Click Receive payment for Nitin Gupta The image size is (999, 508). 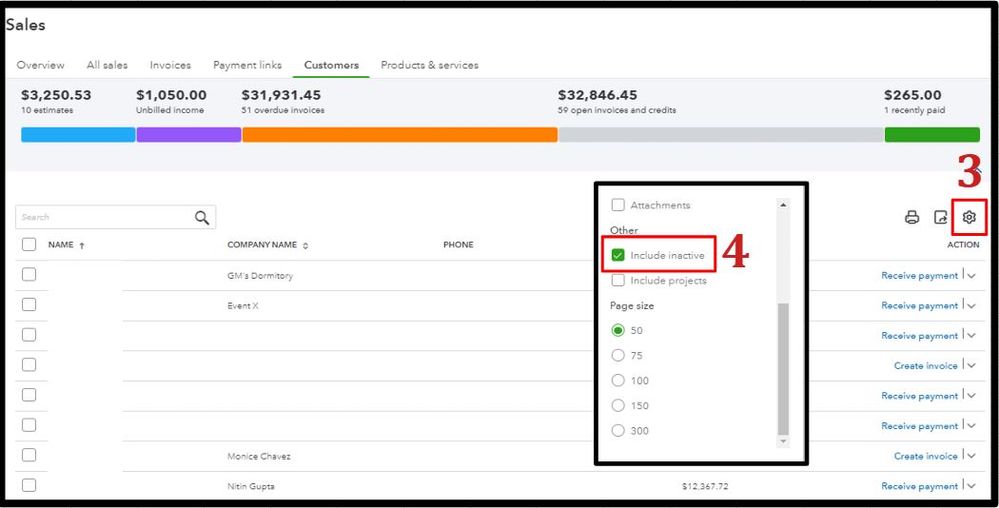919,486
